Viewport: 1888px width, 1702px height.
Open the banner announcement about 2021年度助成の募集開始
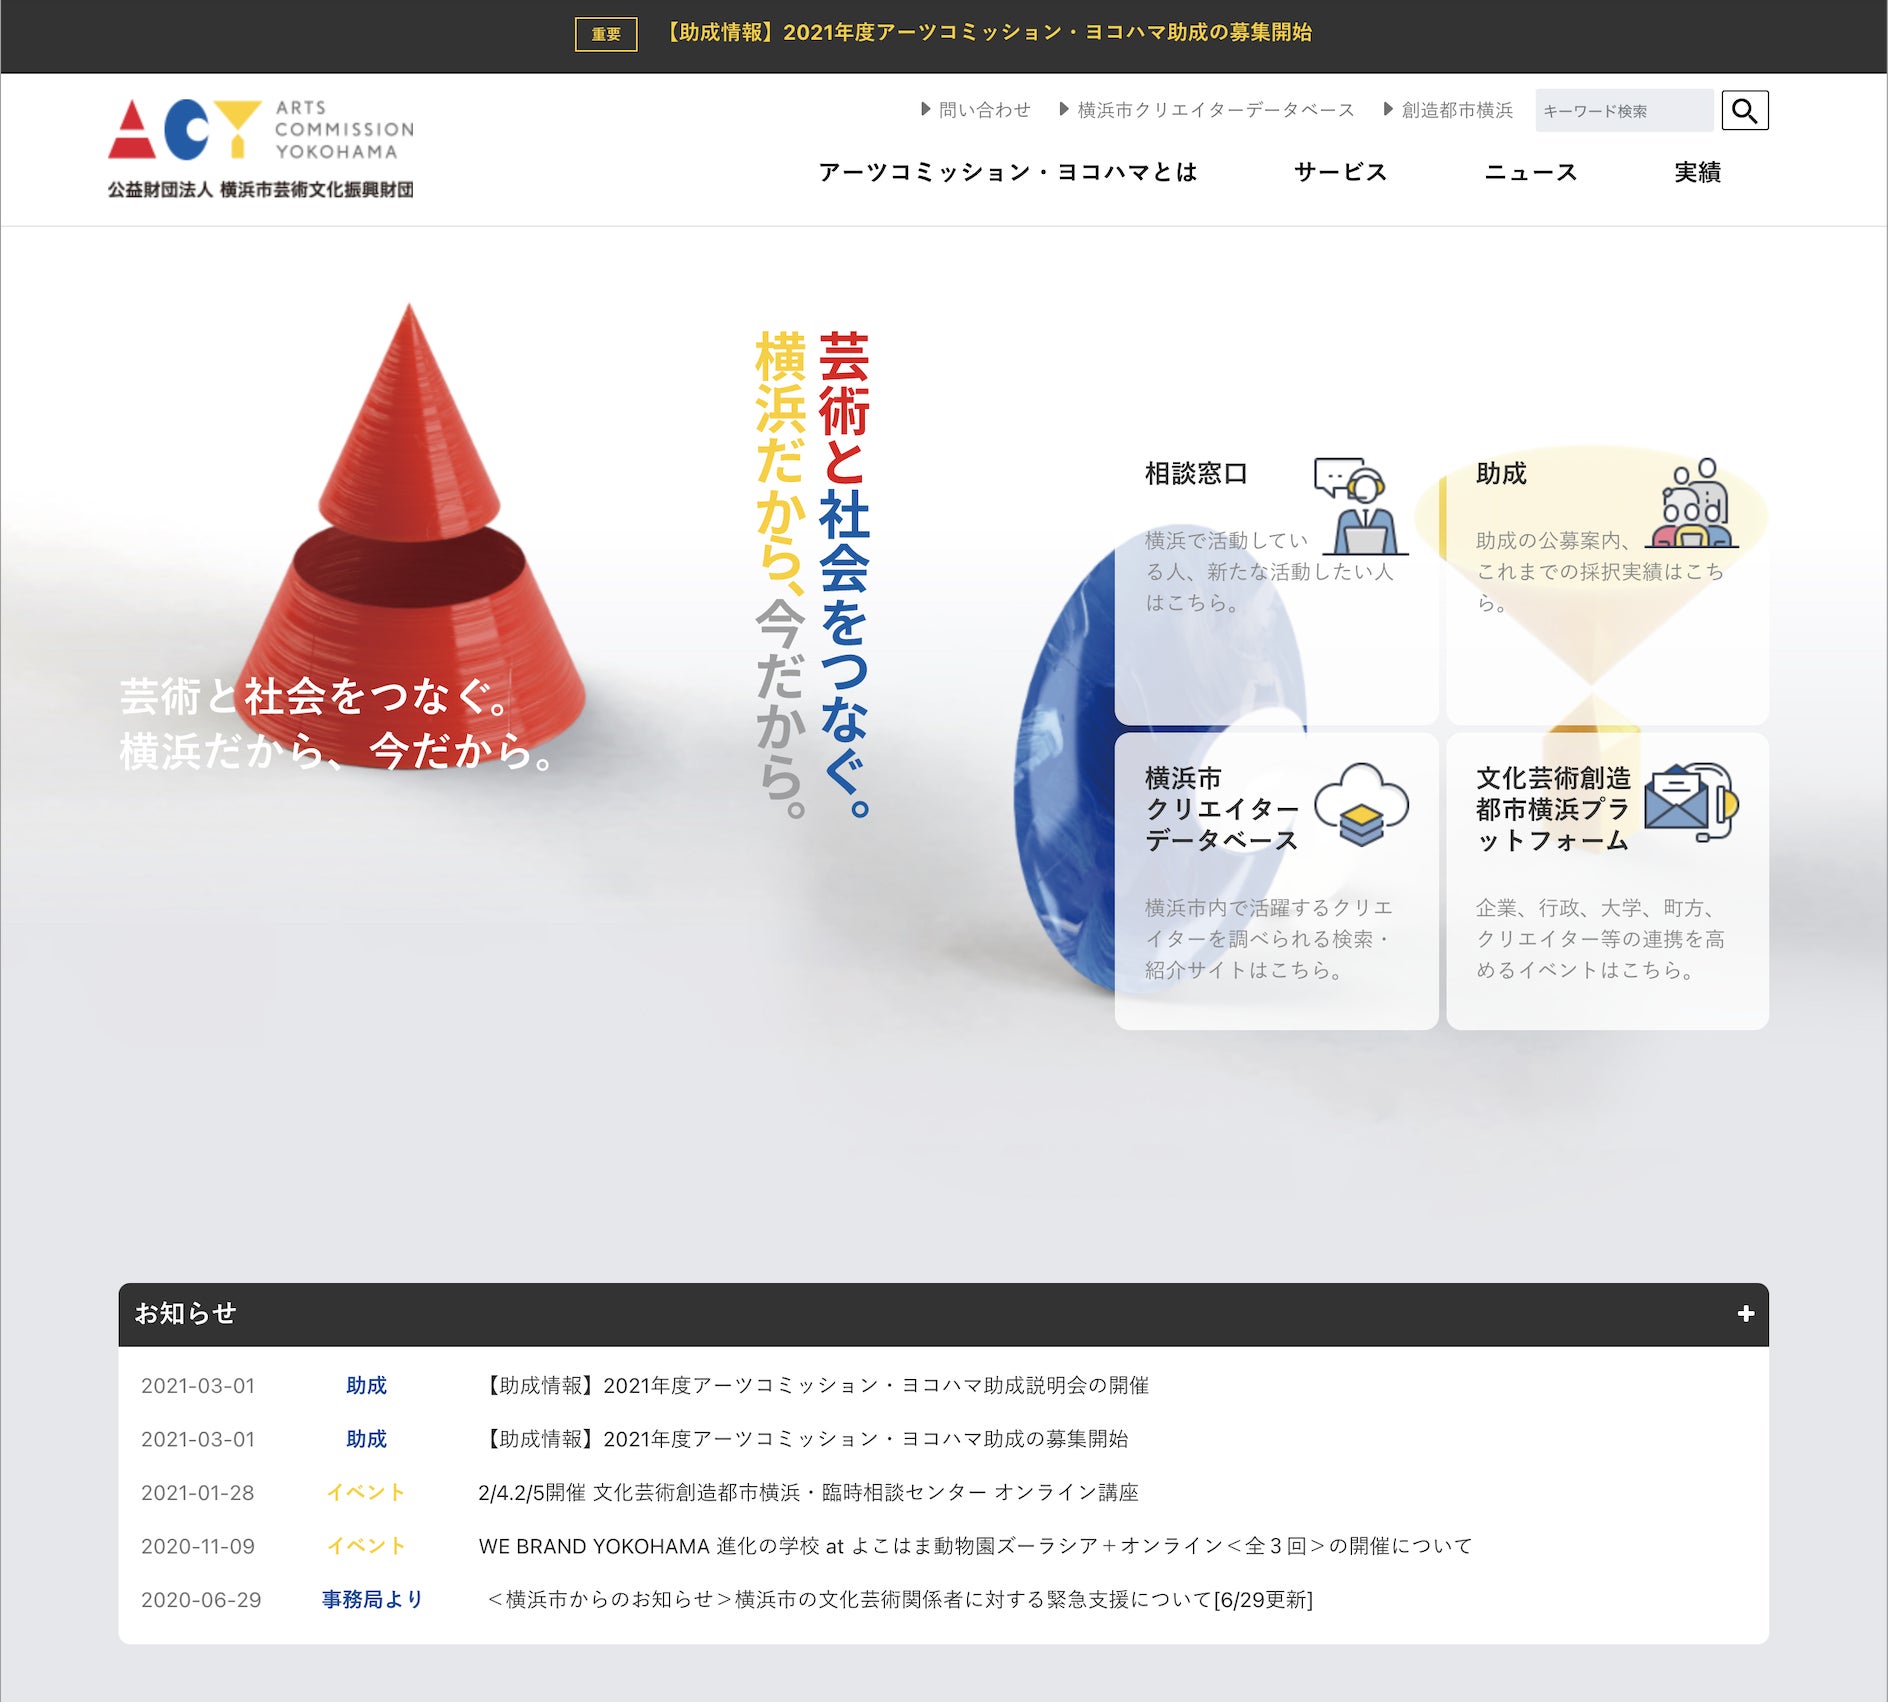click(987, 33)
